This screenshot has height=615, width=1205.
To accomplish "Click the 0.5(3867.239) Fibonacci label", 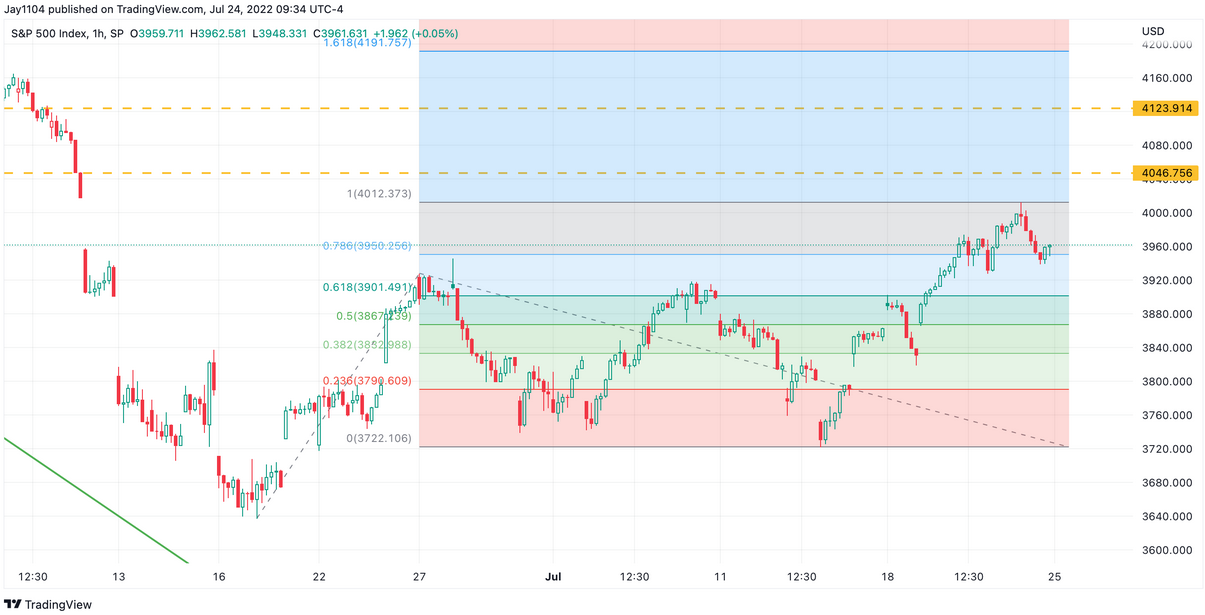I will click(x=372, y=316).
